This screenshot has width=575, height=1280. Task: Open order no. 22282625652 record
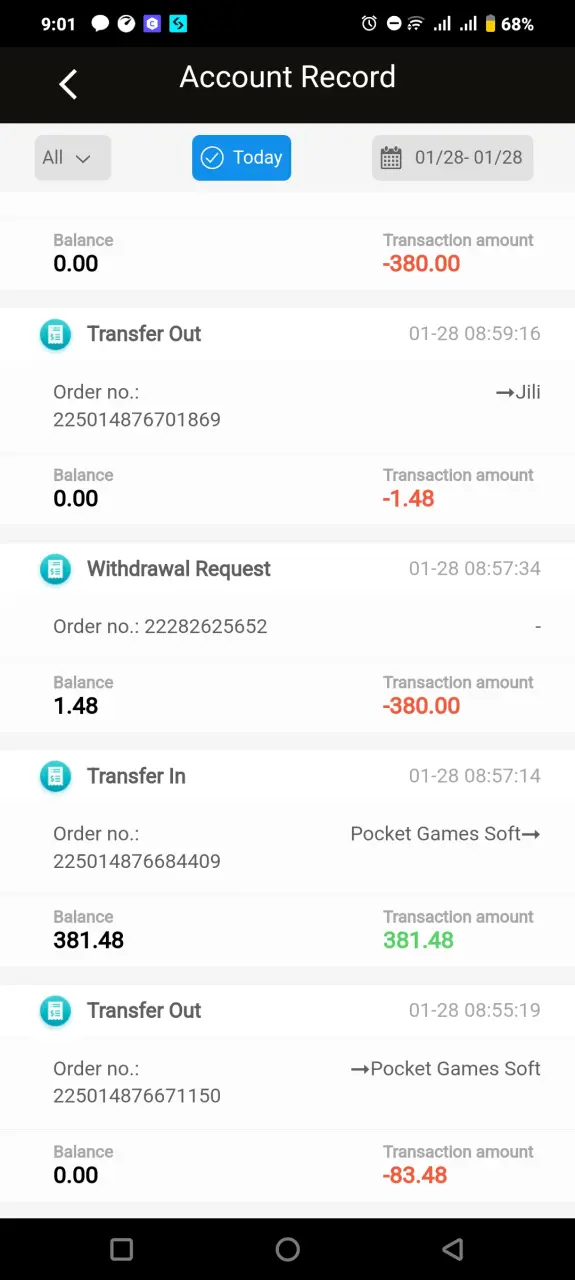point(288,627)
